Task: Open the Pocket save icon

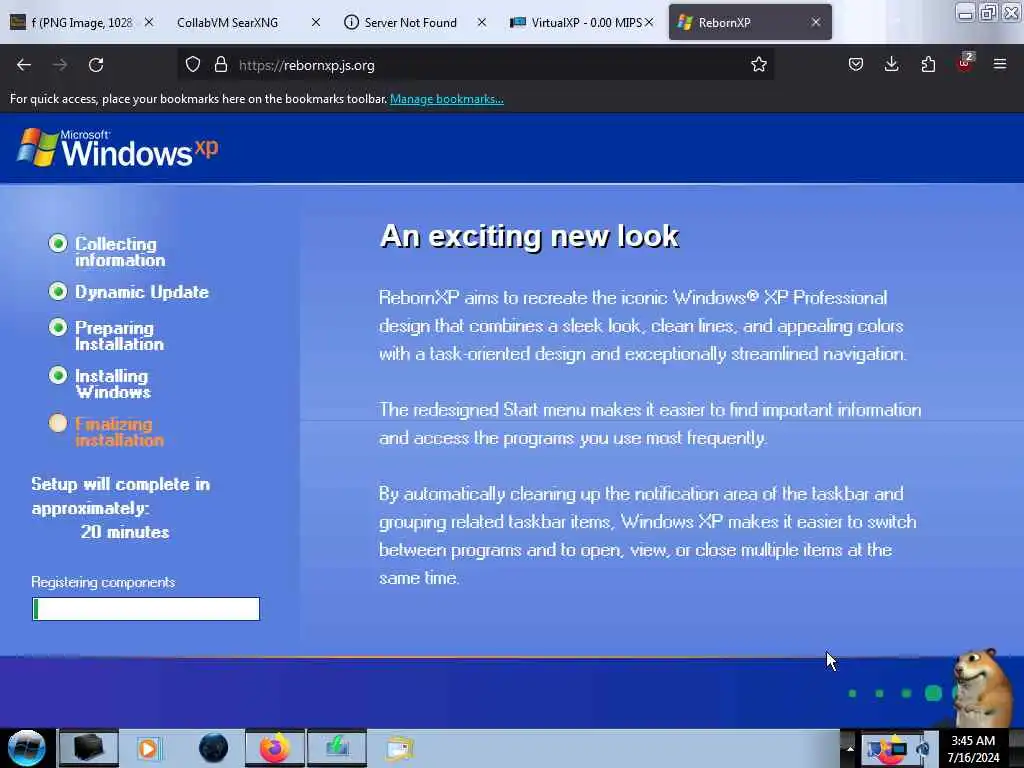Action: (x=856, y=65)
